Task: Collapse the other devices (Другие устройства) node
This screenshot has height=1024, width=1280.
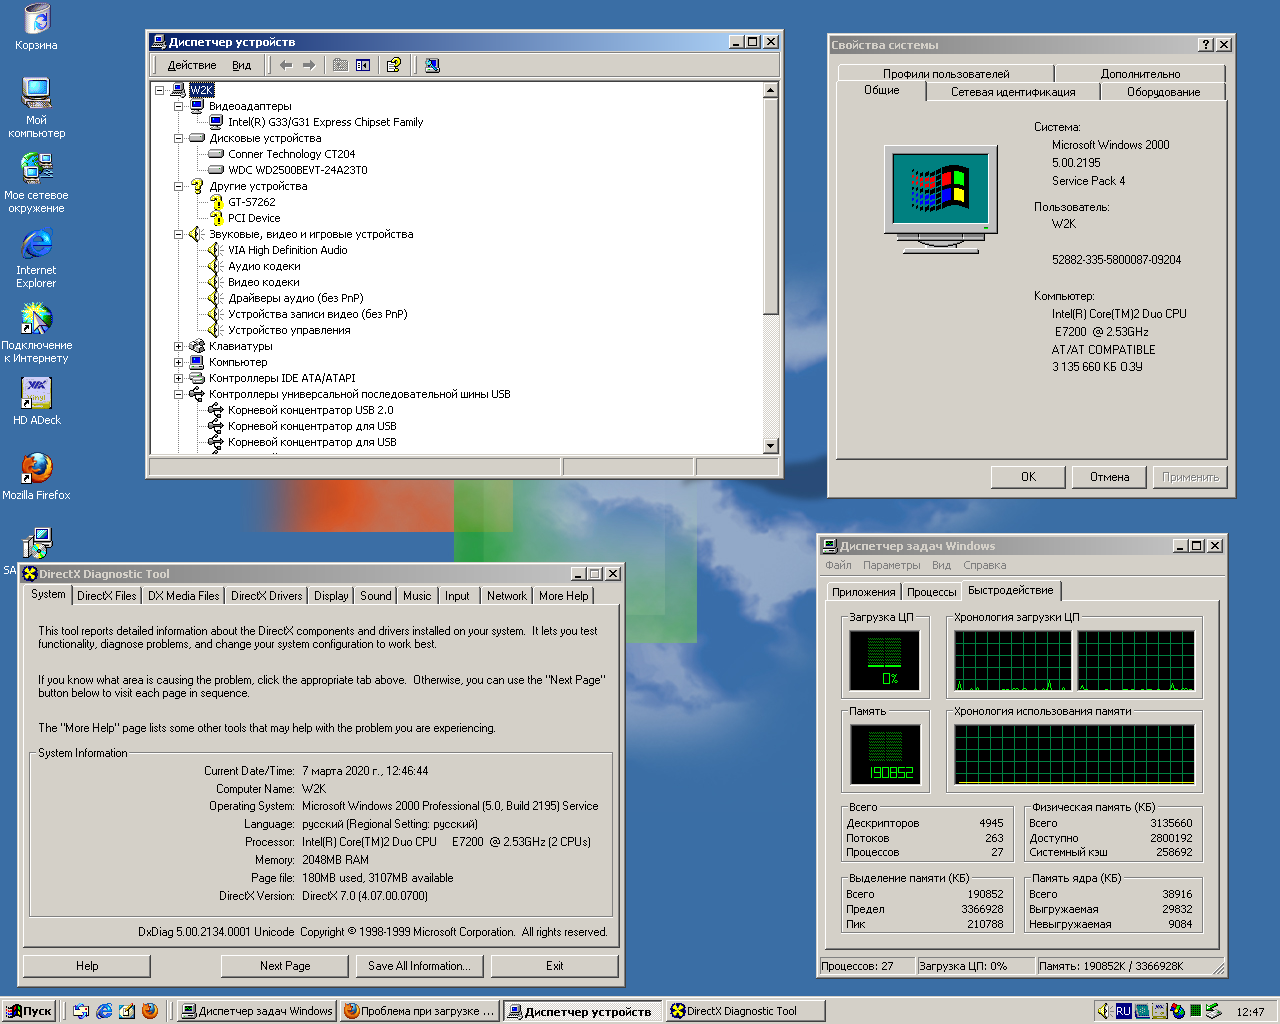Action: (179, 186)
